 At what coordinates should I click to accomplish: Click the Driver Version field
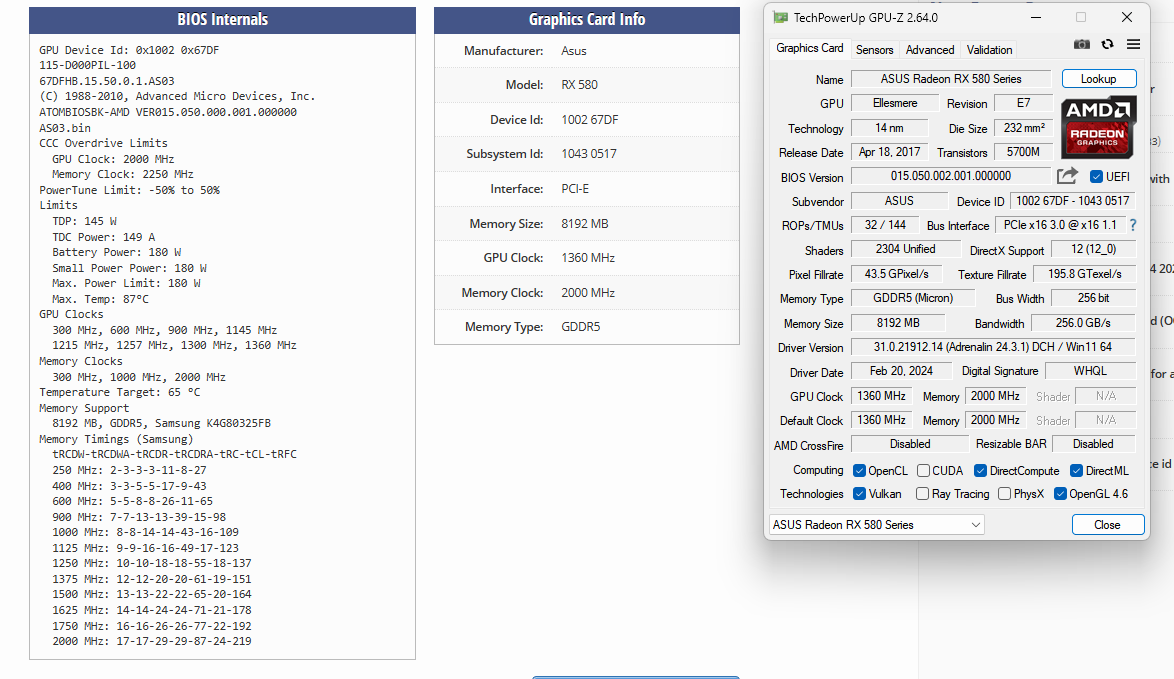tap(993, 347)
